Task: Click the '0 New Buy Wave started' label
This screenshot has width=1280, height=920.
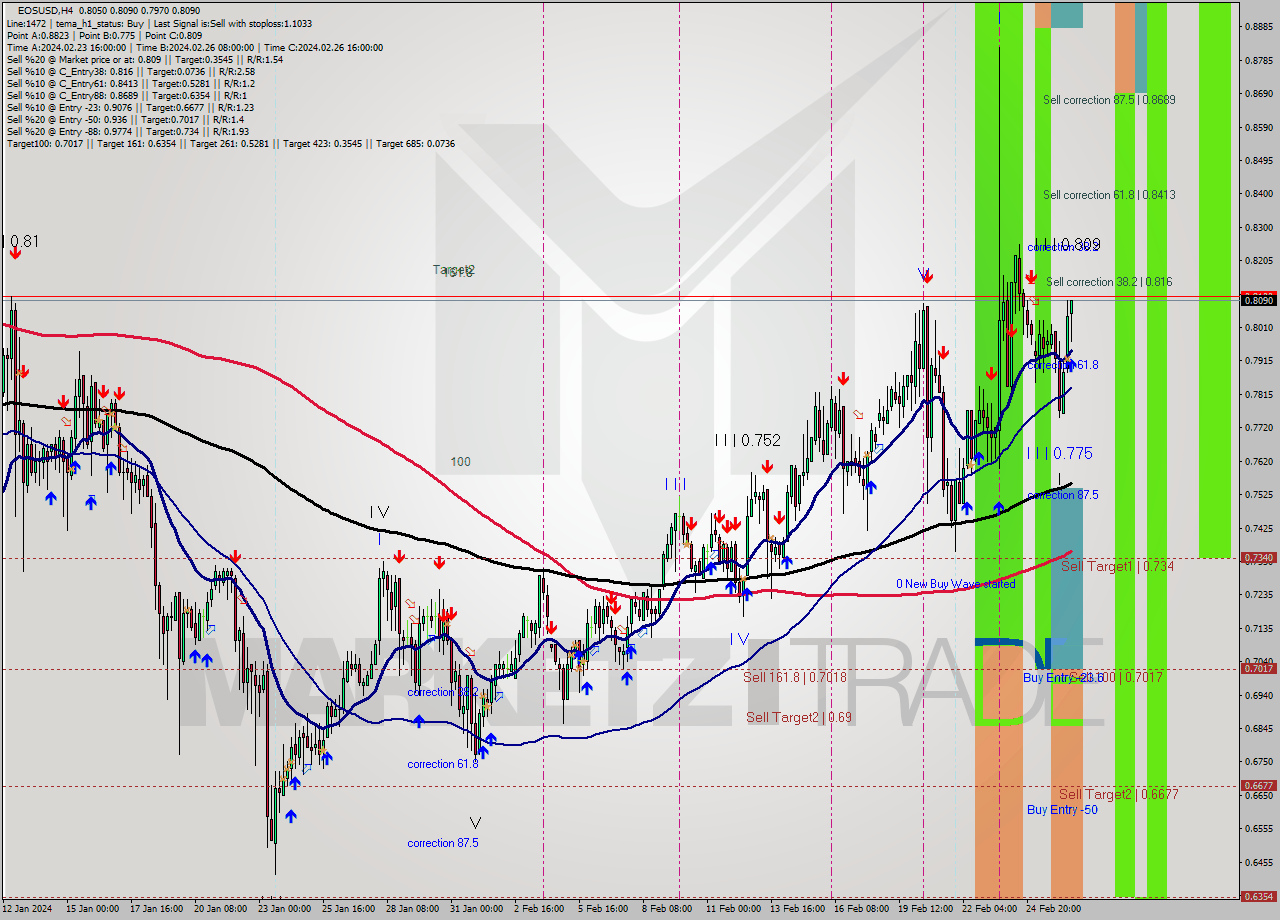Action: pyautogui.click(x=955, y=584)
